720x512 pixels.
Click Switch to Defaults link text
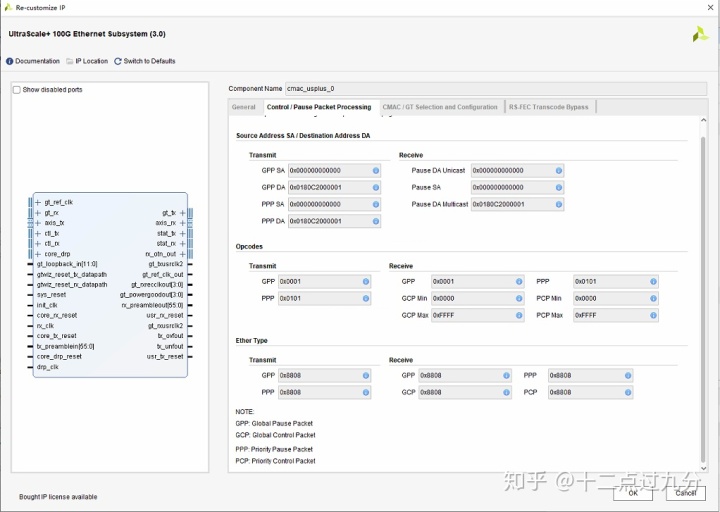(x=149, y=62)
